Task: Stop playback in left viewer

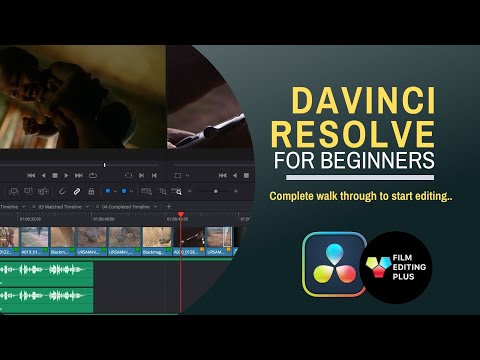Action: [x=55, y=175]
